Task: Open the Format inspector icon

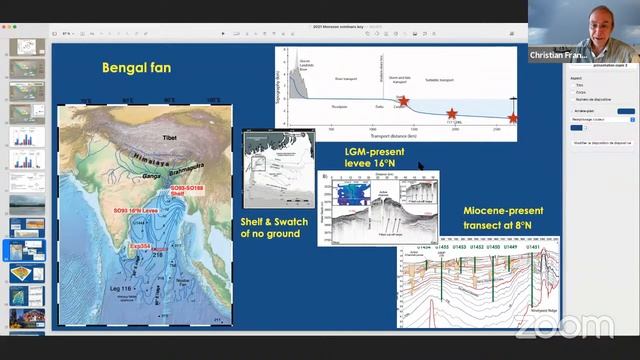Action: pos(512,34)
